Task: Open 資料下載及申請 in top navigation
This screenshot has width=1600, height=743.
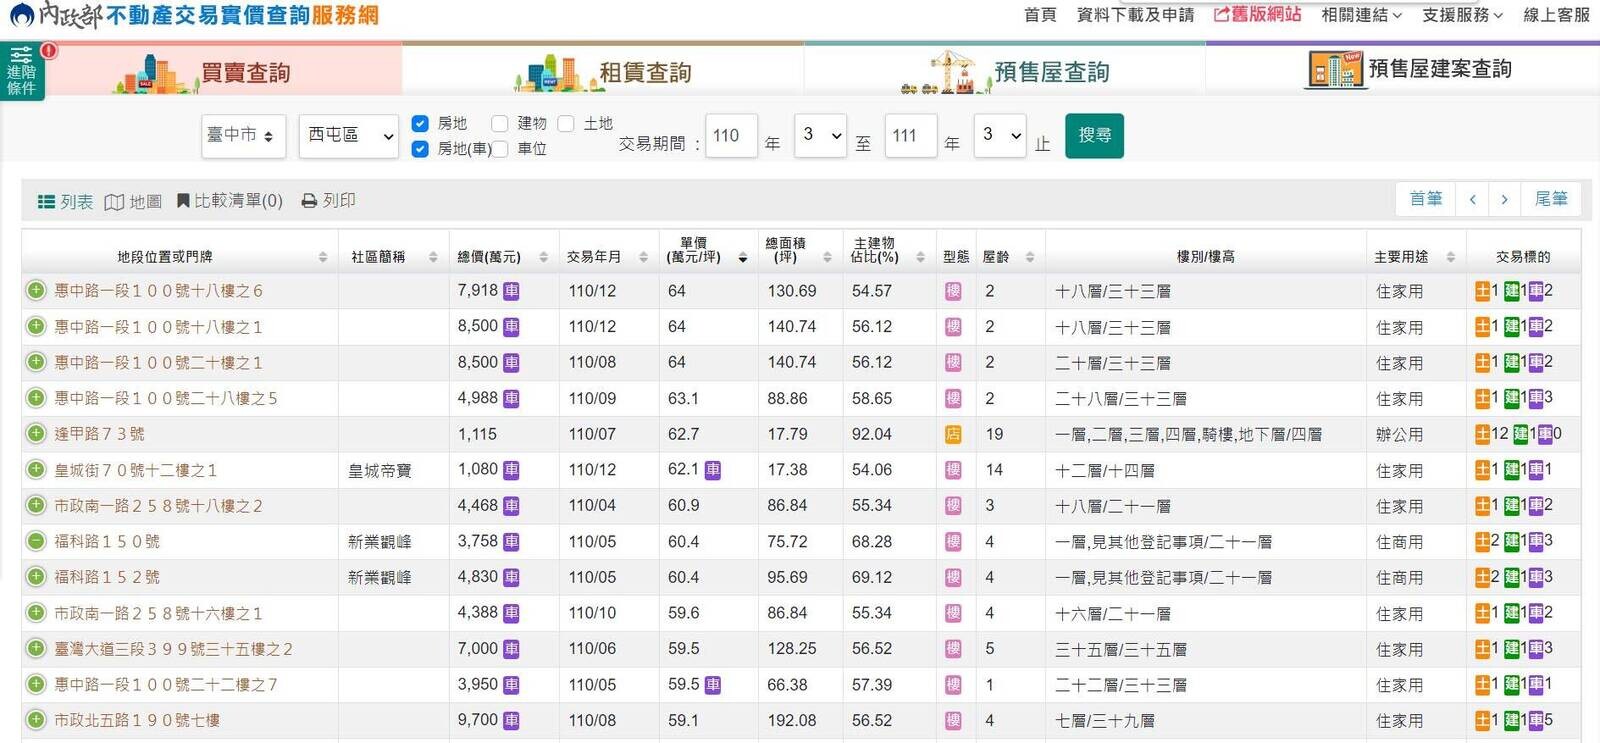Action: pos(1135,15)
